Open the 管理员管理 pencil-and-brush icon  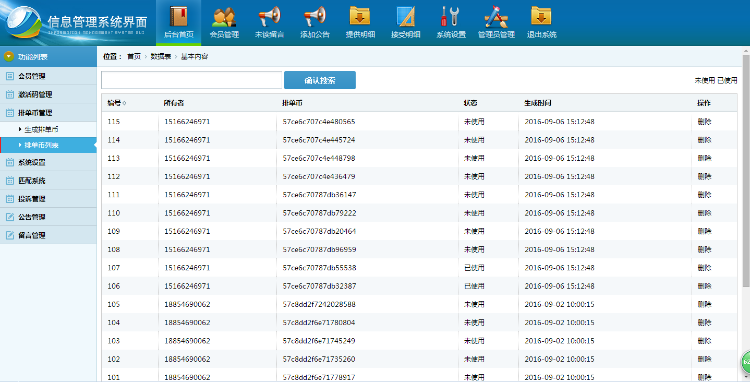click(x=496, y=17)
